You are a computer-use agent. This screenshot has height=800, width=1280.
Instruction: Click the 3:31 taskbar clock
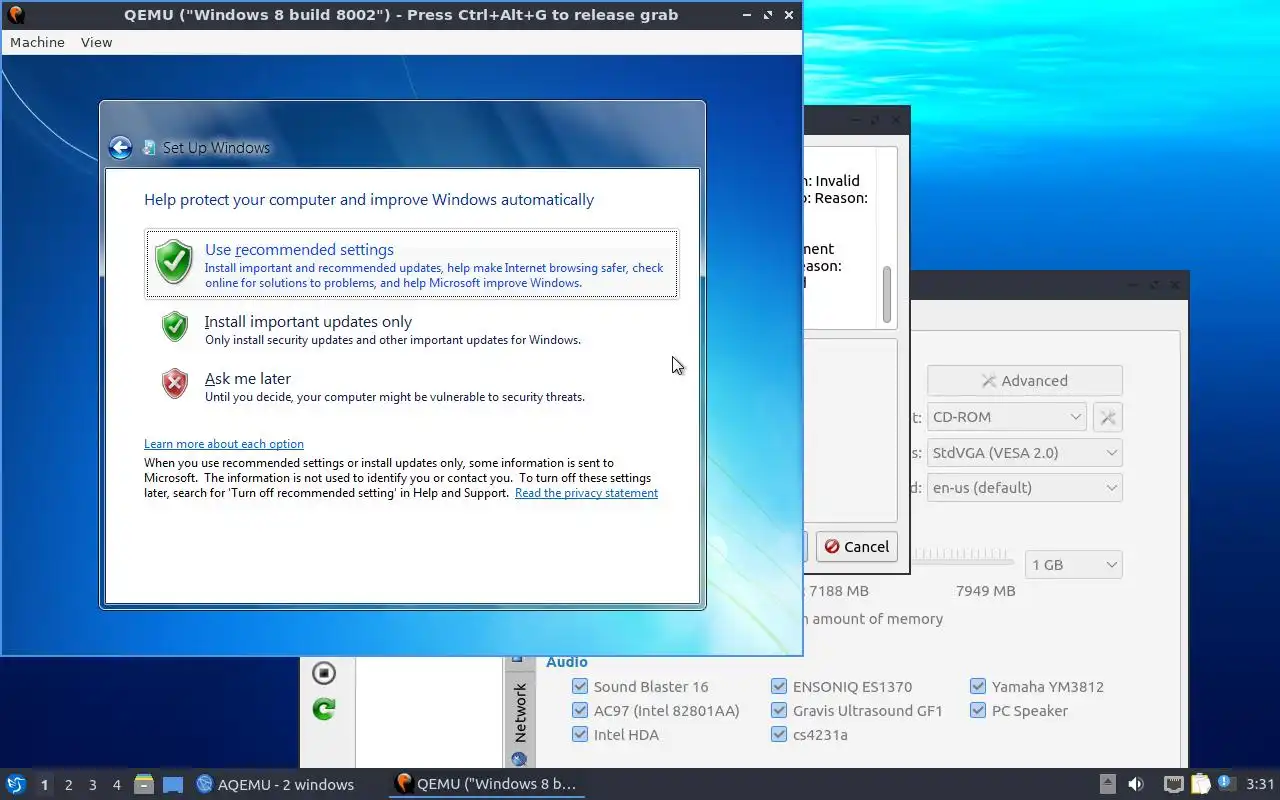click(1260, 784)
